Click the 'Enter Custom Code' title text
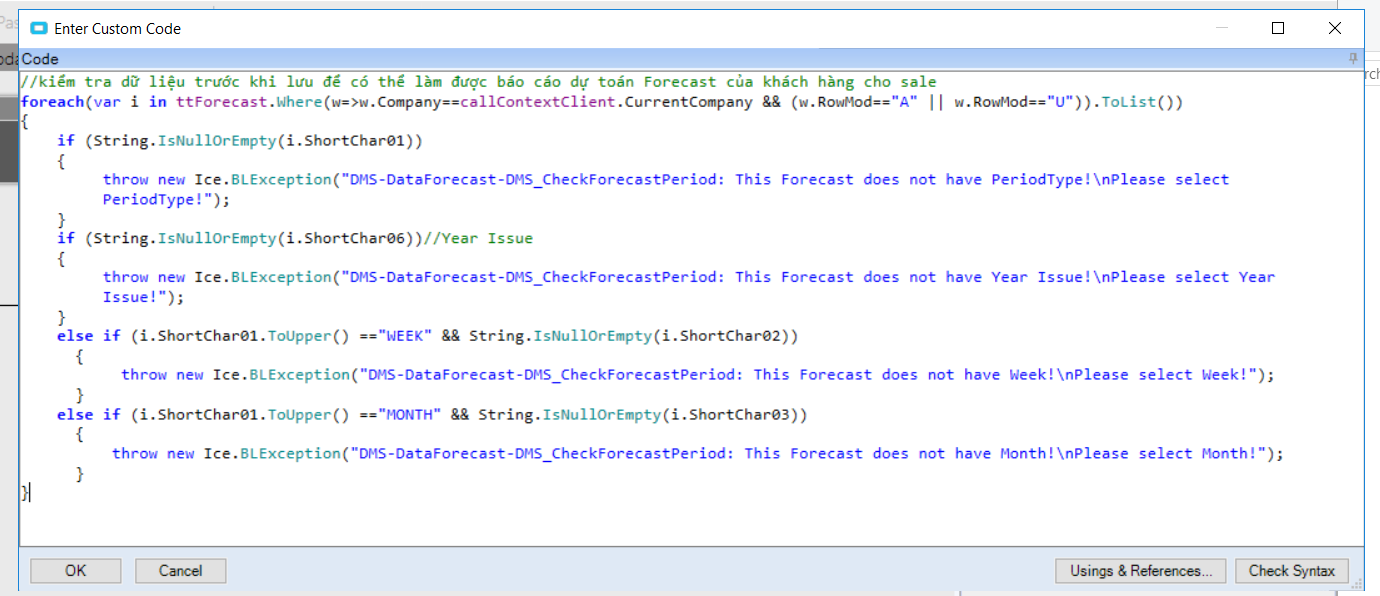1380x596 pixels. [118, 29]
